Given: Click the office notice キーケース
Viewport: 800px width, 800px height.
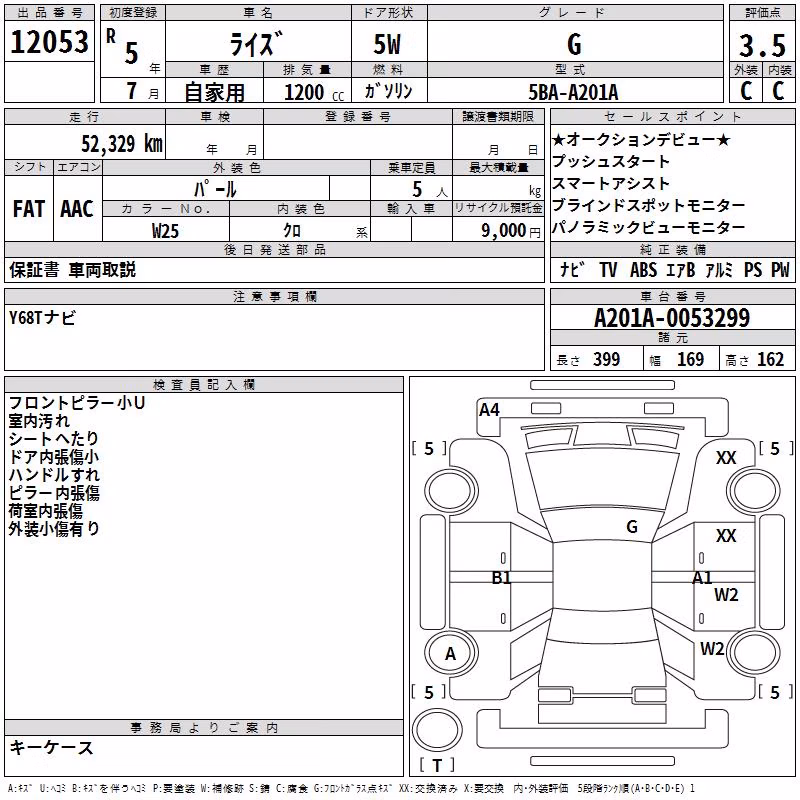Looking at the screenshot, I should [x=52, y=747].
